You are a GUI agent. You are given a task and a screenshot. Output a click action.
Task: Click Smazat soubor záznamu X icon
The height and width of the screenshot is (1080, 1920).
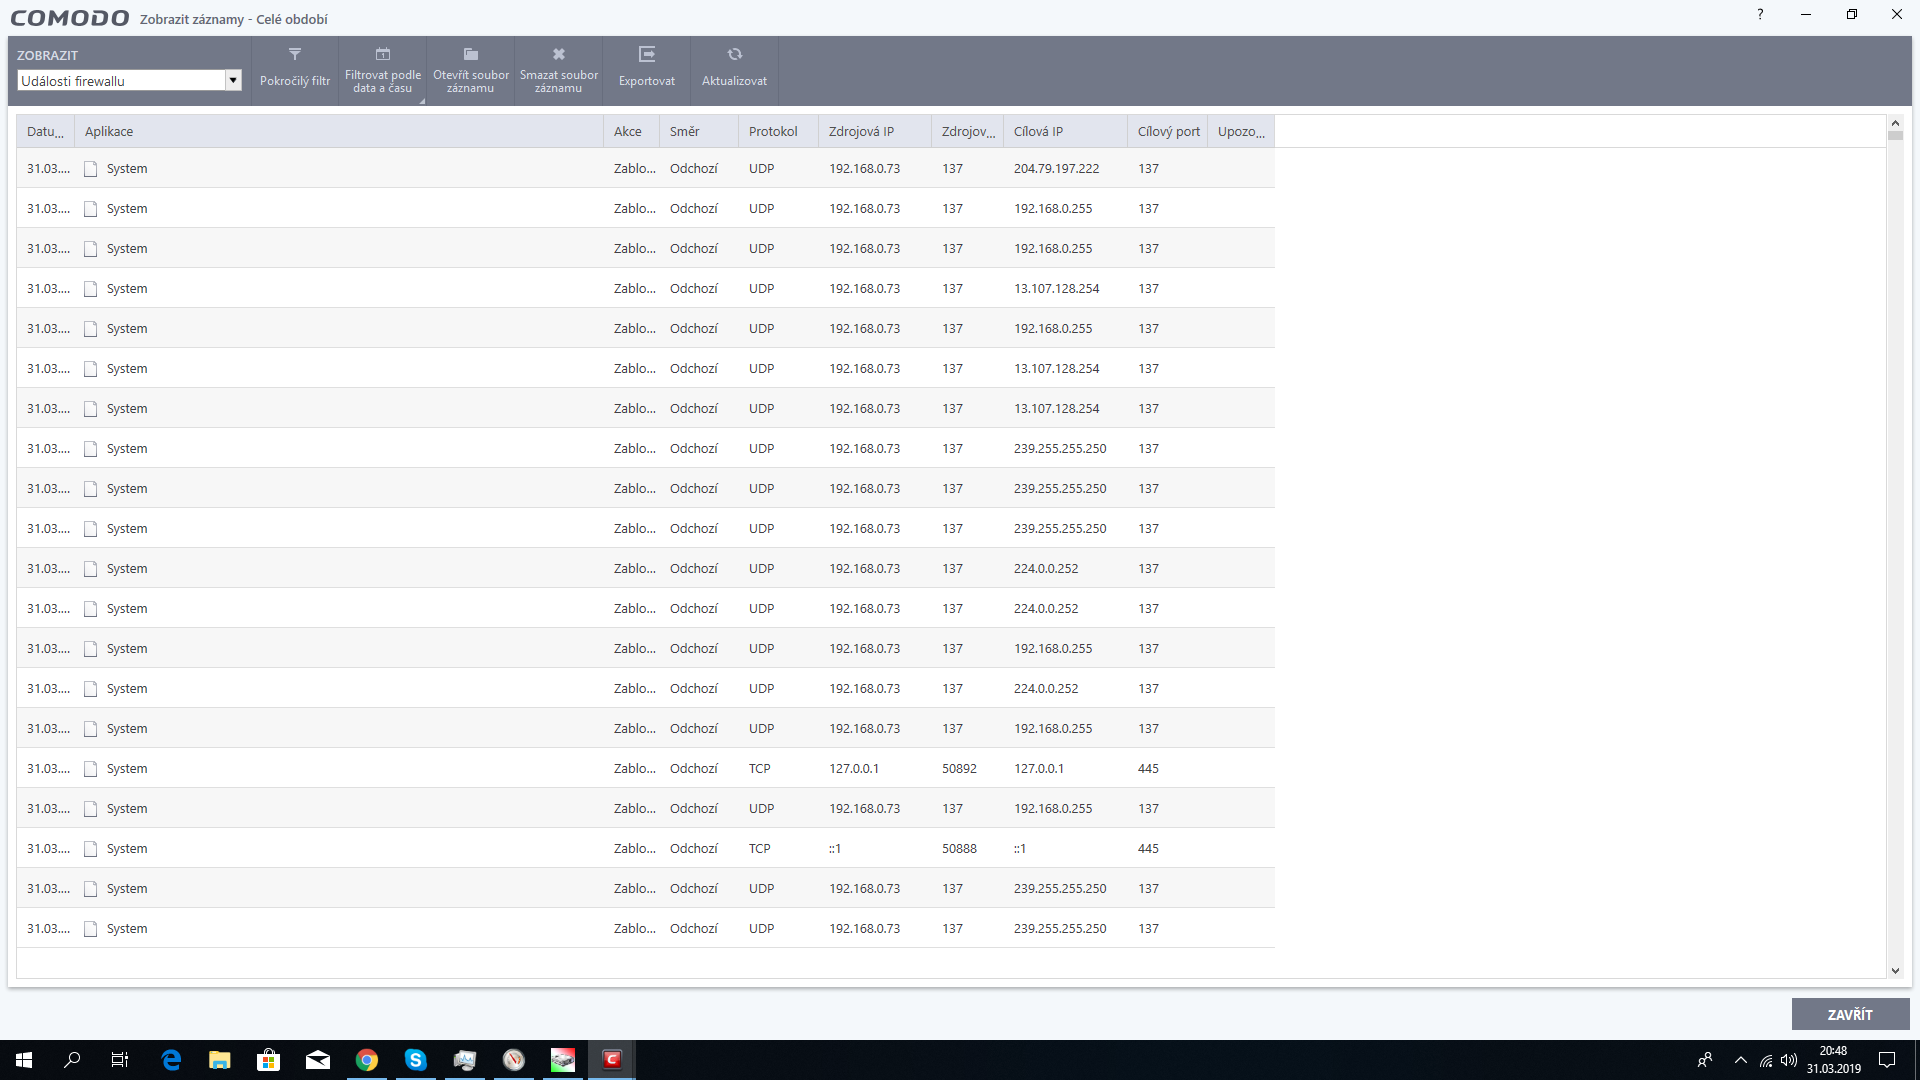[558, 55]
